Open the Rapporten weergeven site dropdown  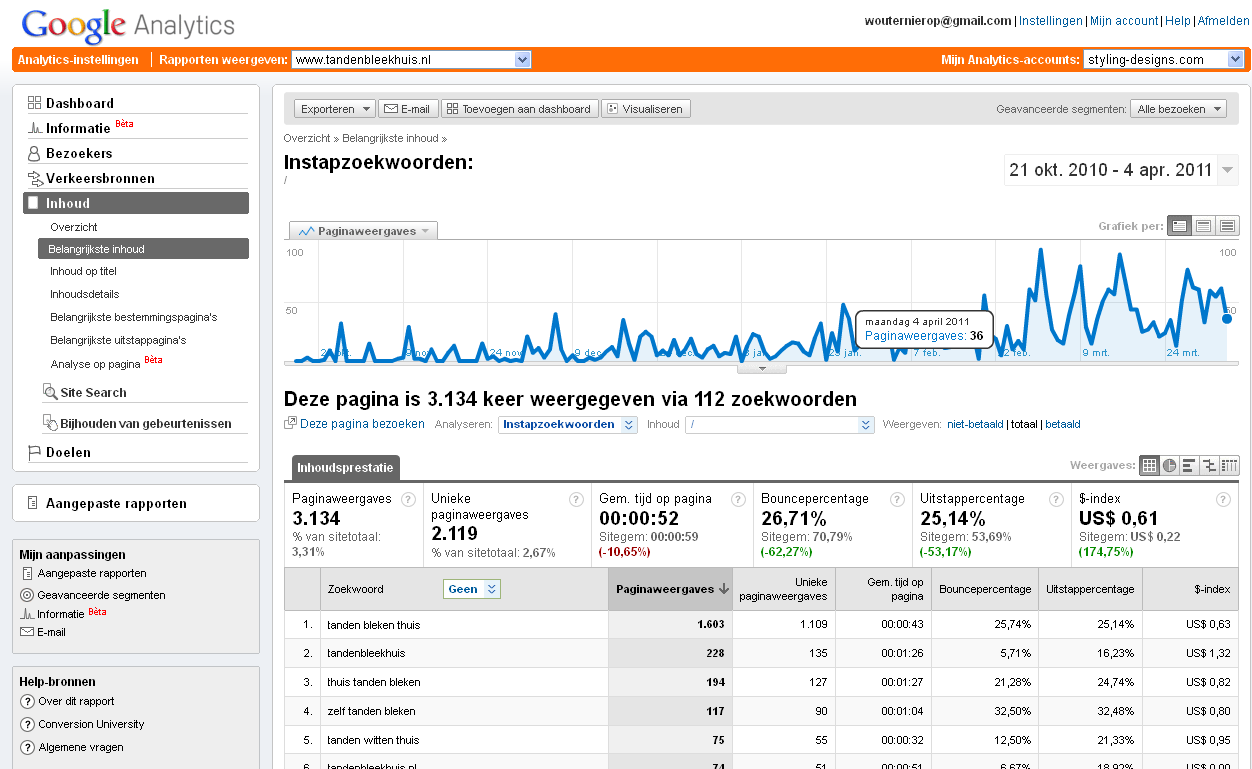[x=411, y=60]
